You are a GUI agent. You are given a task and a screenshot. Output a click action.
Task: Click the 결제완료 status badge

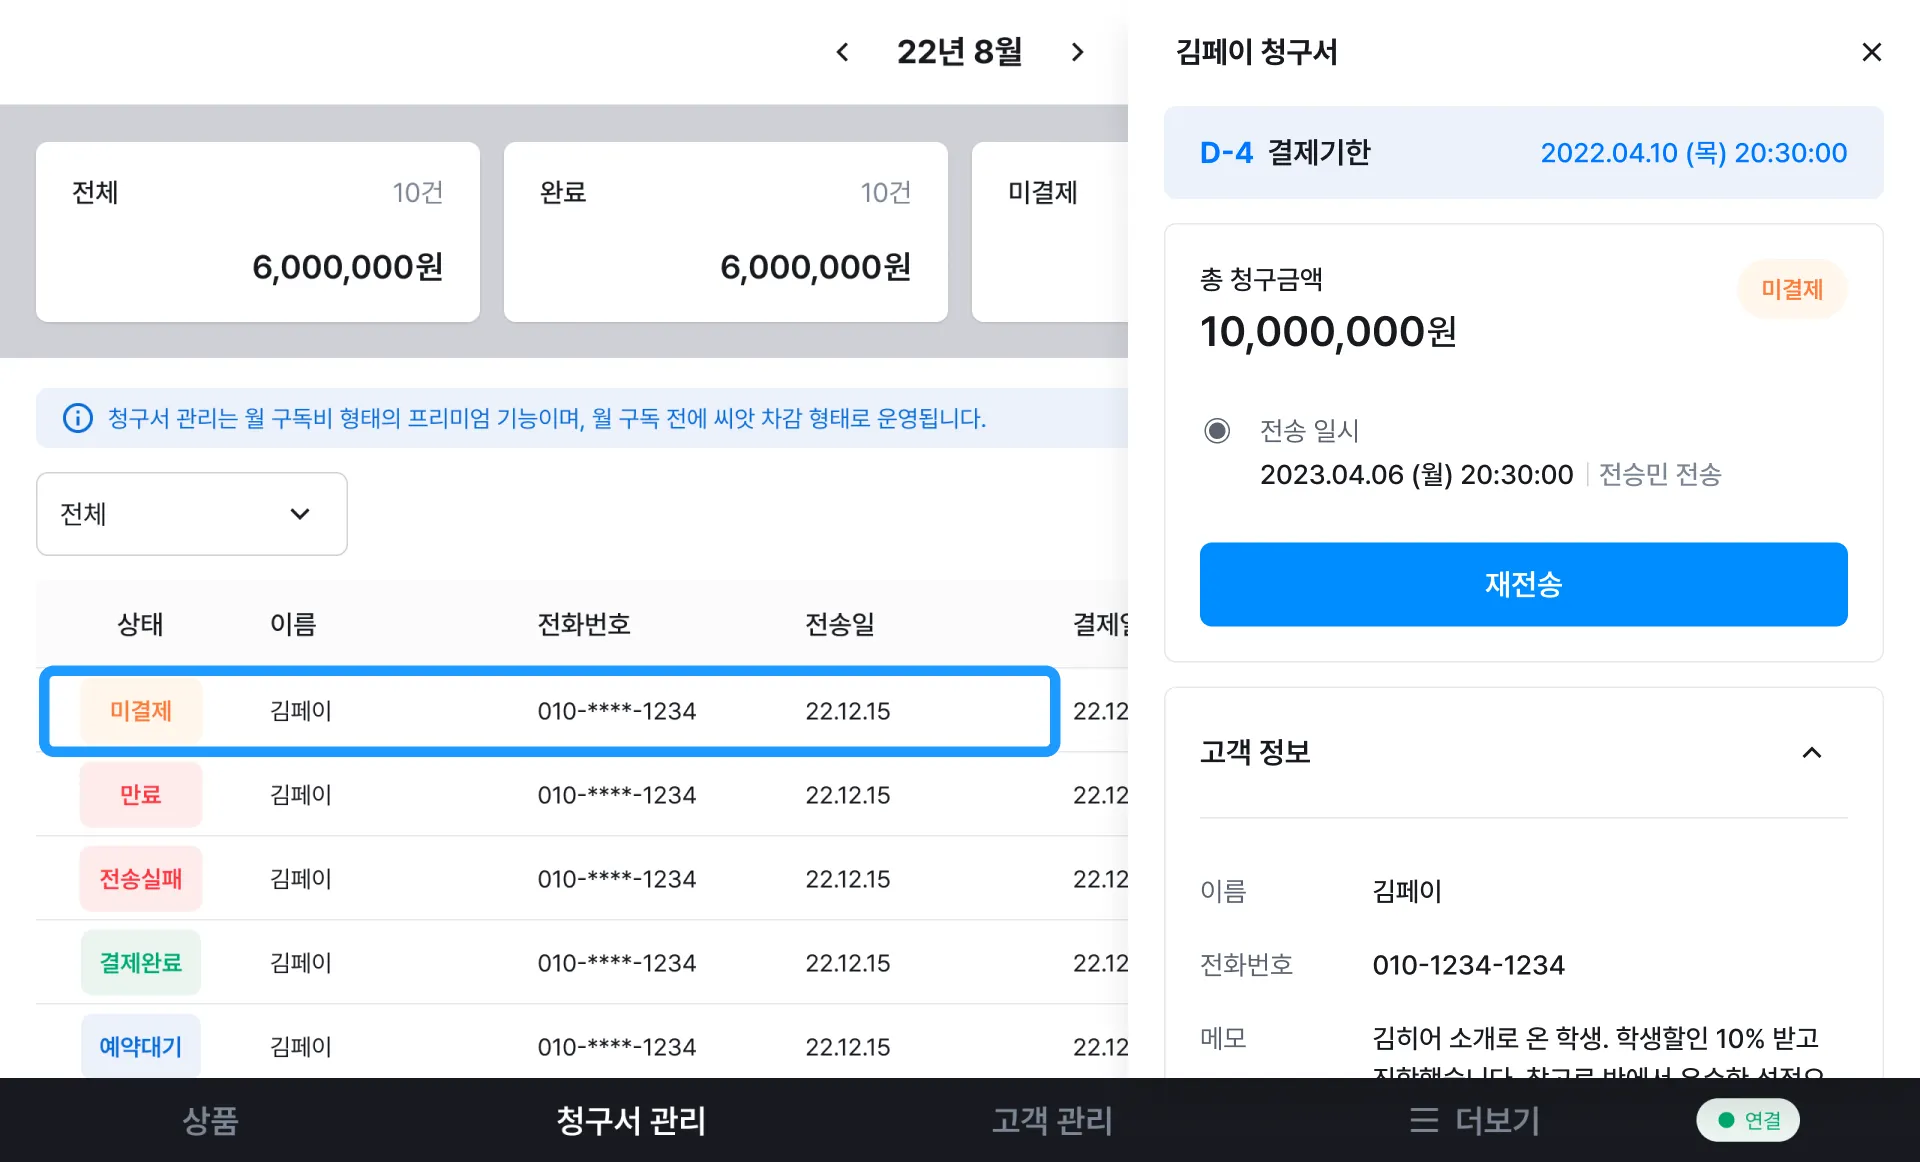pyautogui.click(x=141, y=963)
